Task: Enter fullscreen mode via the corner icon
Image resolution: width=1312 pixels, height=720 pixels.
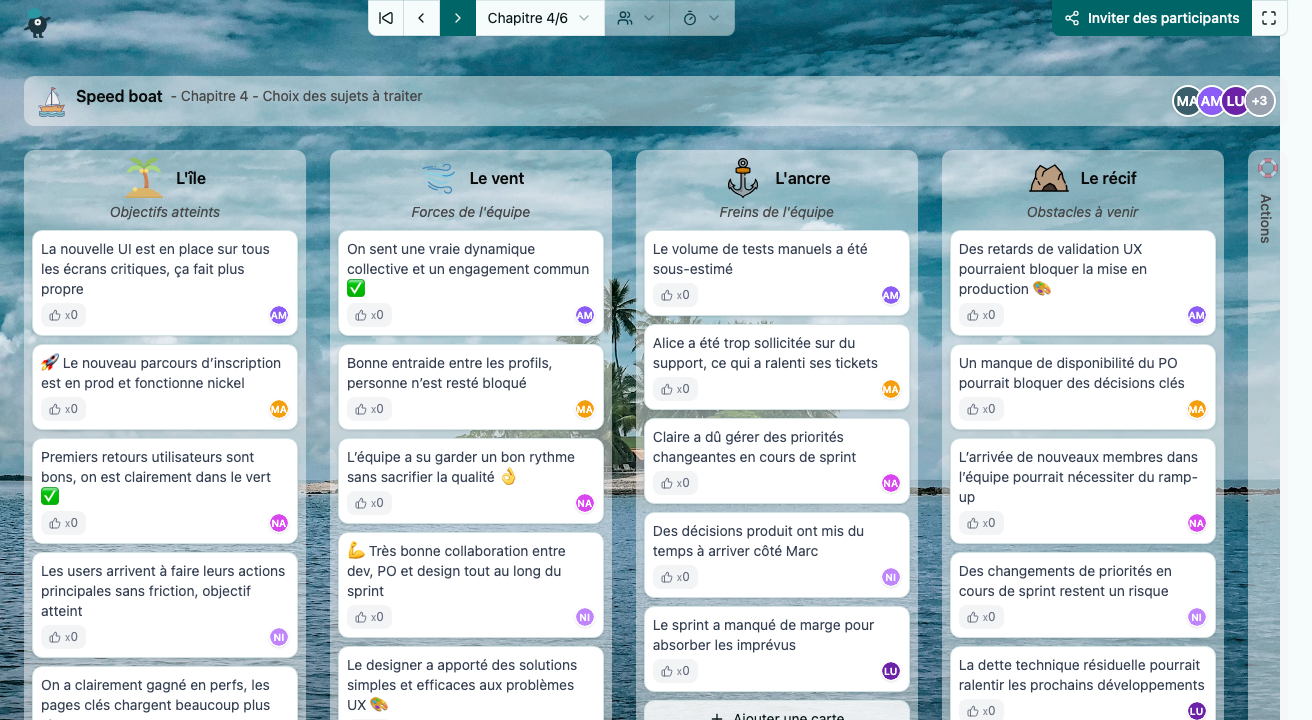Action: 1268,18
